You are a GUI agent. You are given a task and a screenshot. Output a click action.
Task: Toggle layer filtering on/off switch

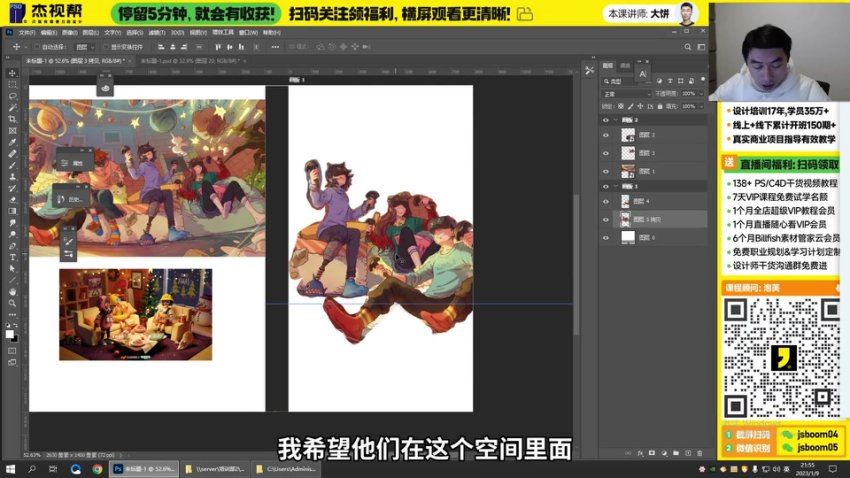(703, 80)
